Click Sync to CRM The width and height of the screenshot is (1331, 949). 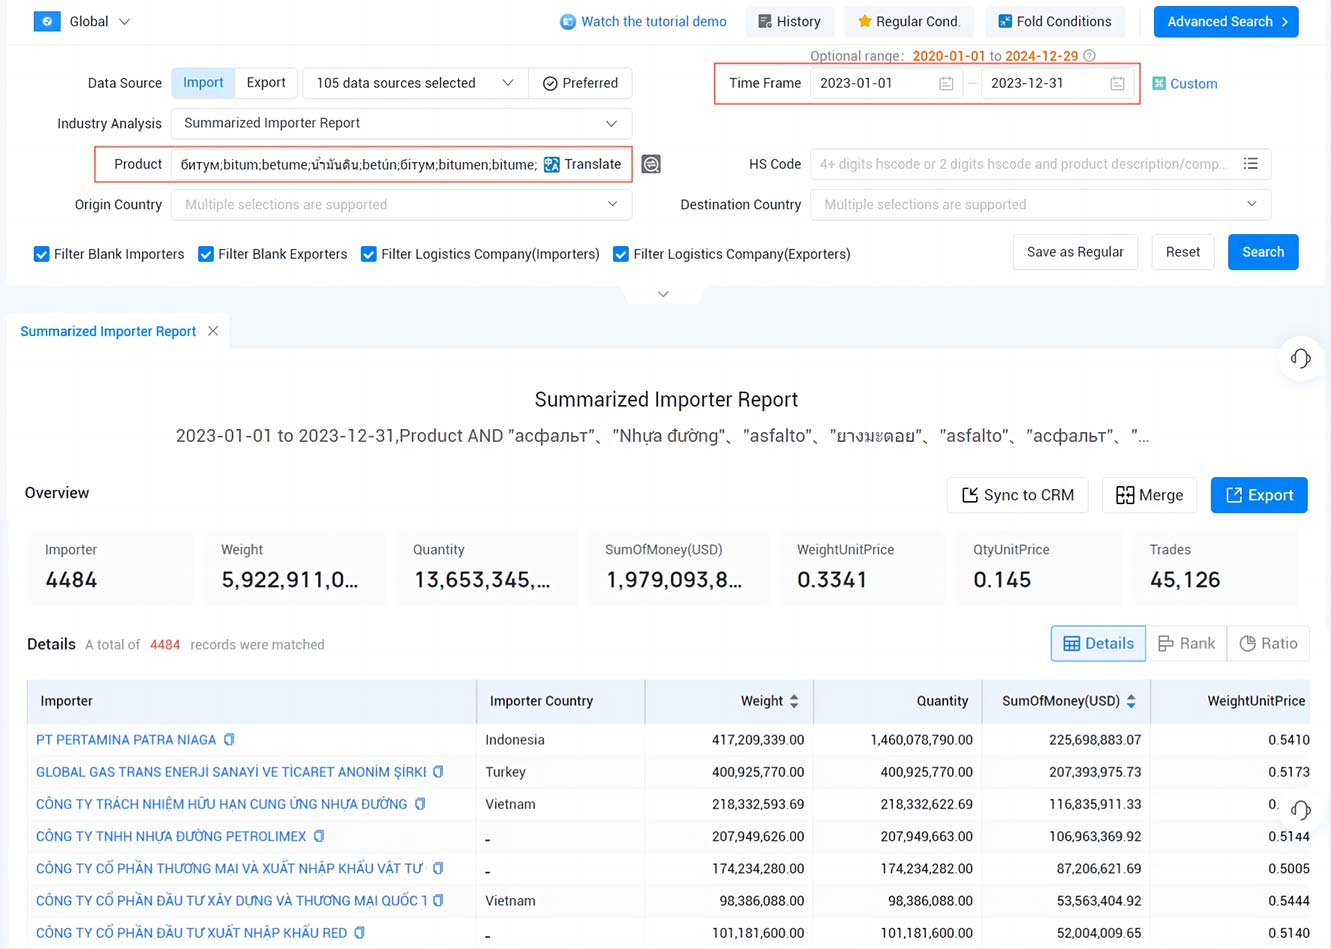[1018, 495]
